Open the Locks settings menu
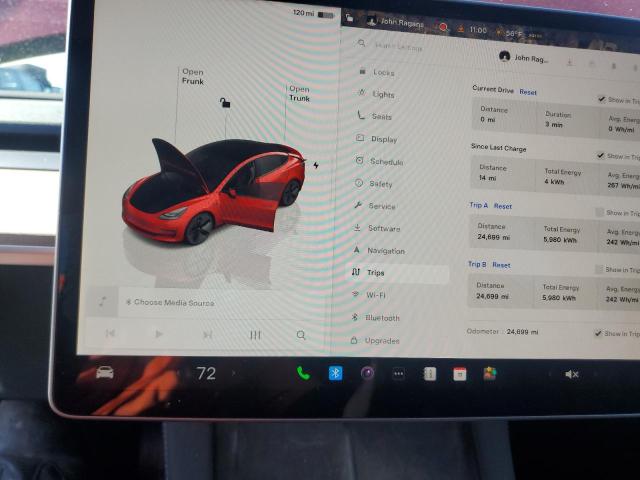640x480 pixels. 384,73
